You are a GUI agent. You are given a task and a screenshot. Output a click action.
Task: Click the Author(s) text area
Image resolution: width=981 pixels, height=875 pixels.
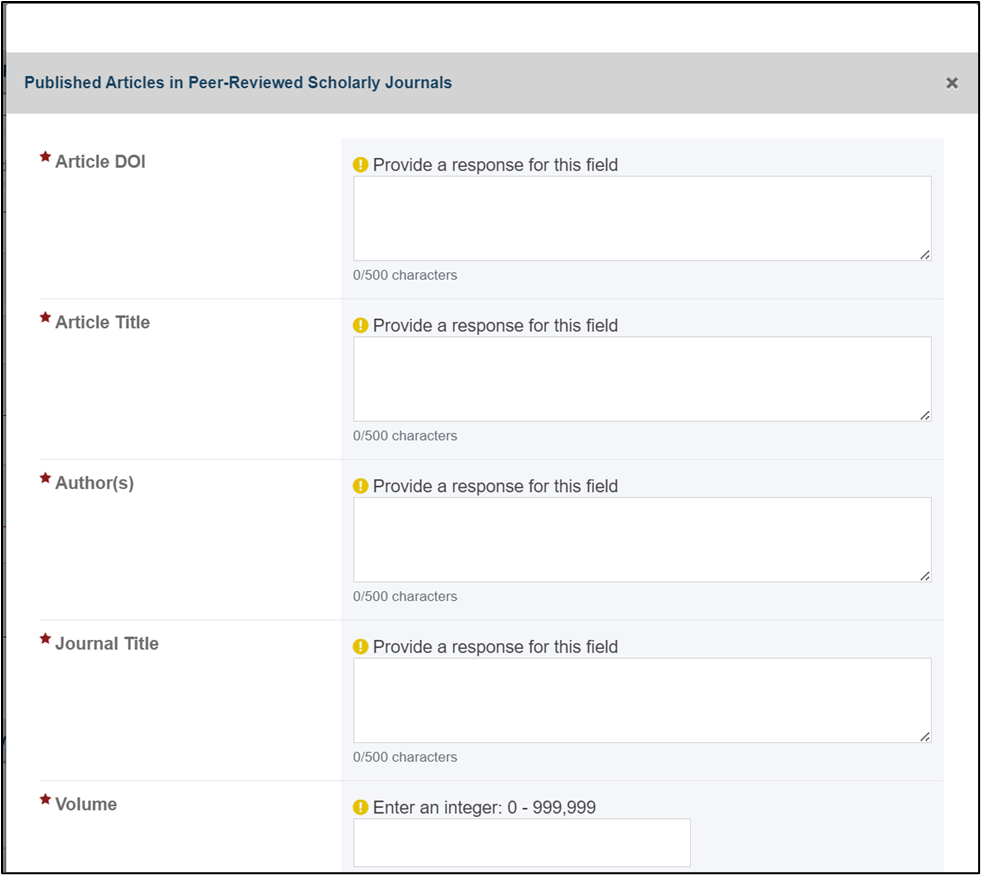[642, 540]
